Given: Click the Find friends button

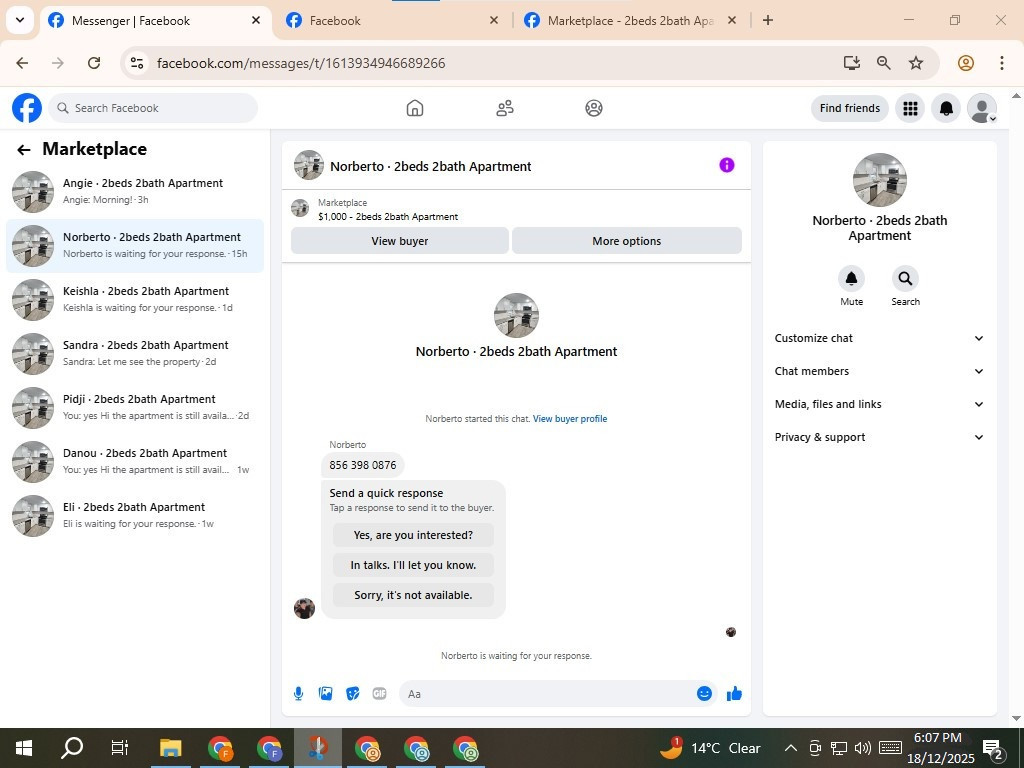Looking at the screenshot, I should point(850,108).
